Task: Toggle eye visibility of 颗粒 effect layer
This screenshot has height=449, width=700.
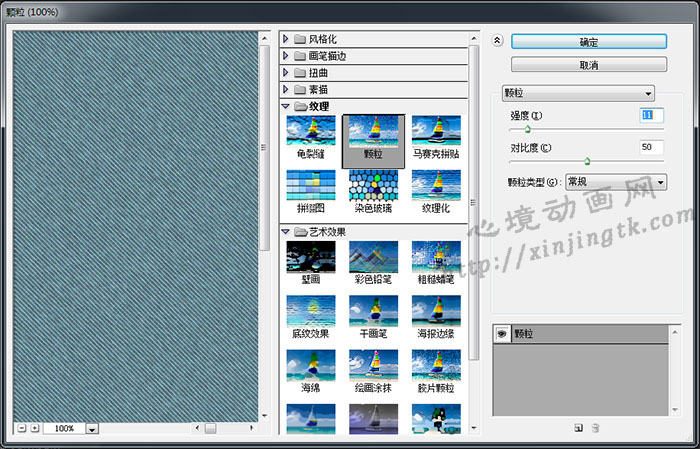Action: coord(502,334)
